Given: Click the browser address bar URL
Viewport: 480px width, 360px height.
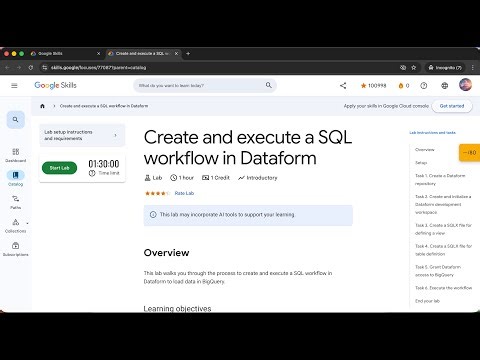Looking at the screenshot, I should point(98,67).
